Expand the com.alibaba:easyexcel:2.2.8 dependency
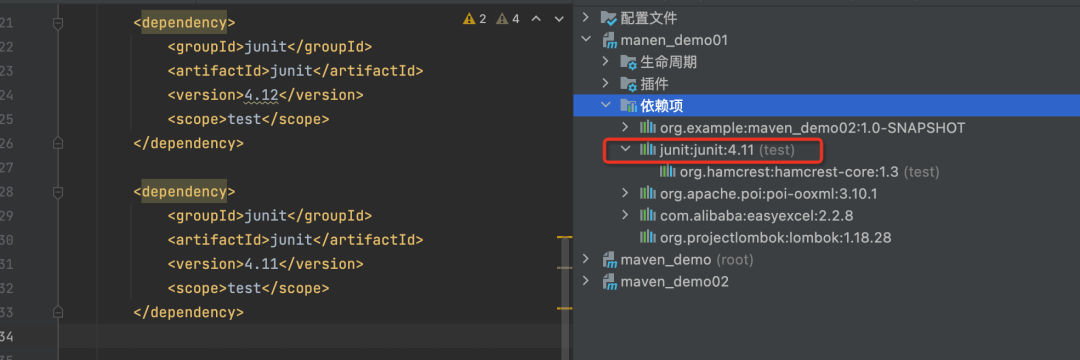Viewport: 1080px width, 360px height. [x=625, y=215]
